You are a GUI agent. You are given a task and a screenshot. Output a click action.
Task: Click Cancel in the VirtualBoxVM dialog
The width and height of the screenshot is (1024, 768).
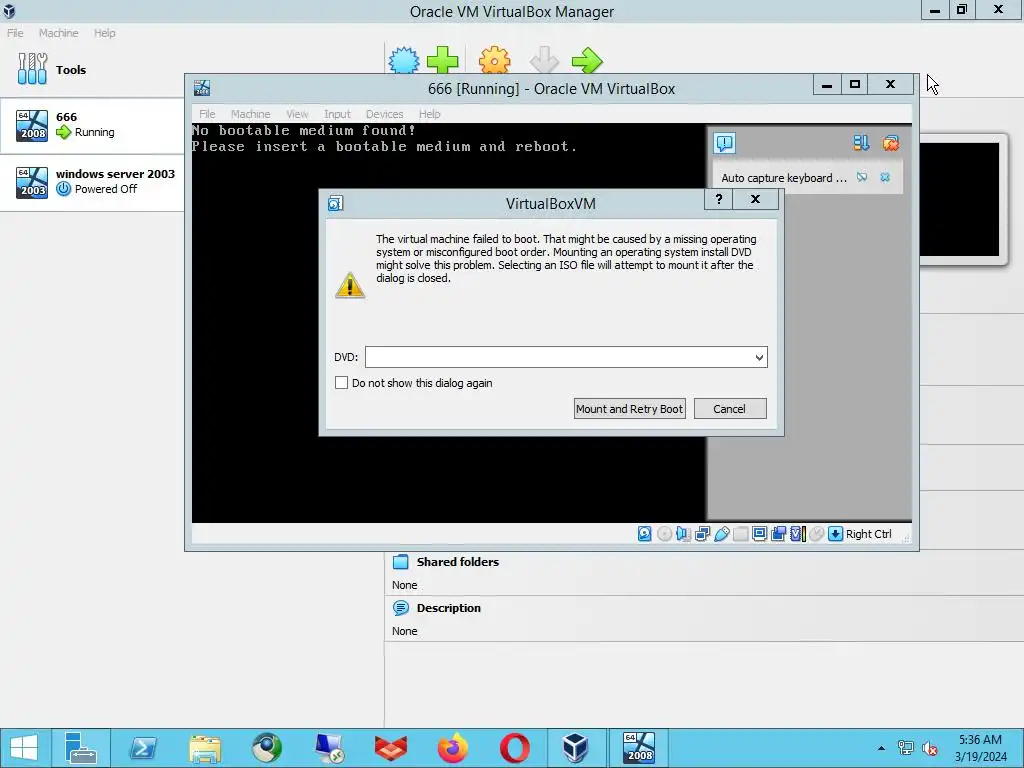(x=729, y=409)
